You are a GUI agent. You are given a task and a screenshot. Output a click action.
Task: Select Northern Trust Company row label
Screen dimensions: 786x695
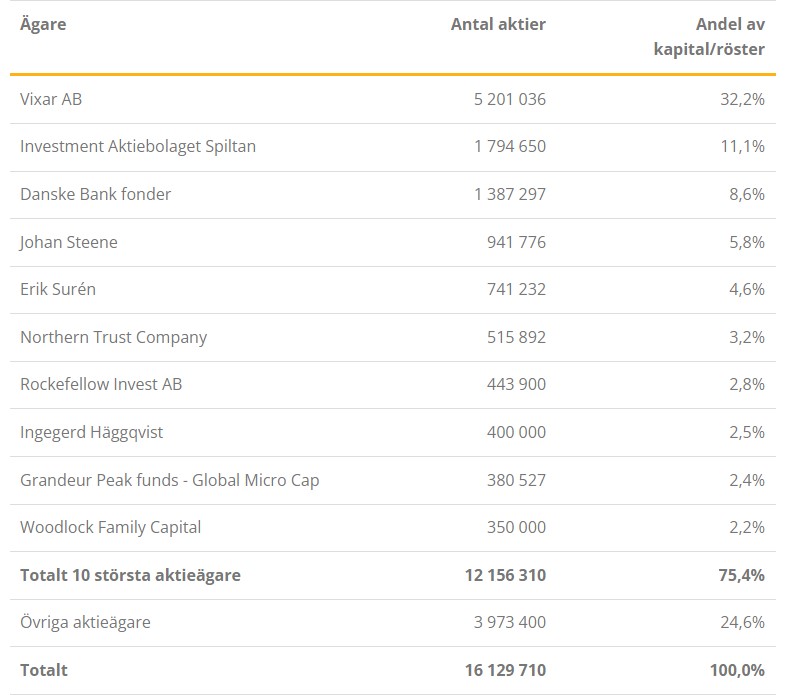coord(113,337)
